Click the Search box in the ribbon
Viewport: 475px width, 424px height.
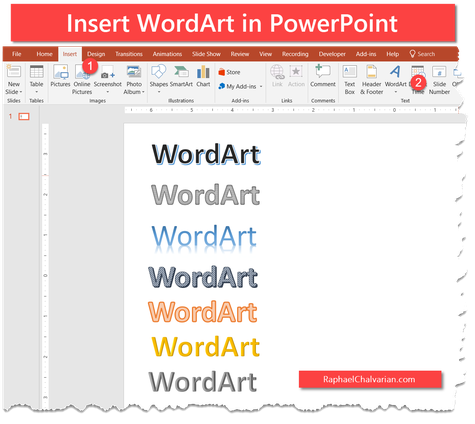point(422,54)
